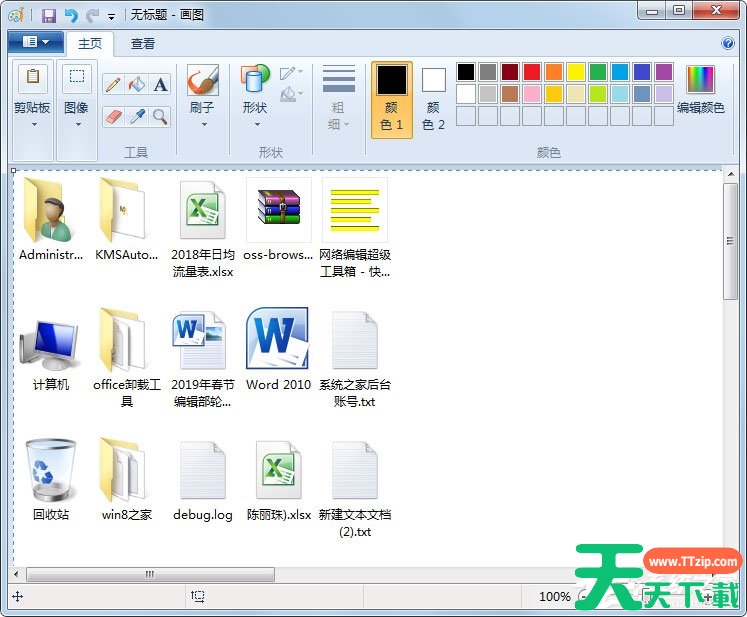Click the Undo arrow in title bar
The height and width of the screenshot is (617, 747).
pos(71,15)
